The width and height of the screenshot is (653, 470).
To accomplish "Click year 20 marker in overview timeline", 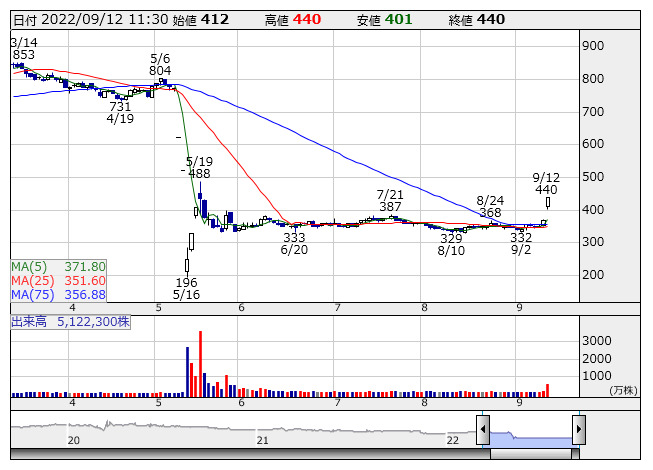I will point(74,440).
